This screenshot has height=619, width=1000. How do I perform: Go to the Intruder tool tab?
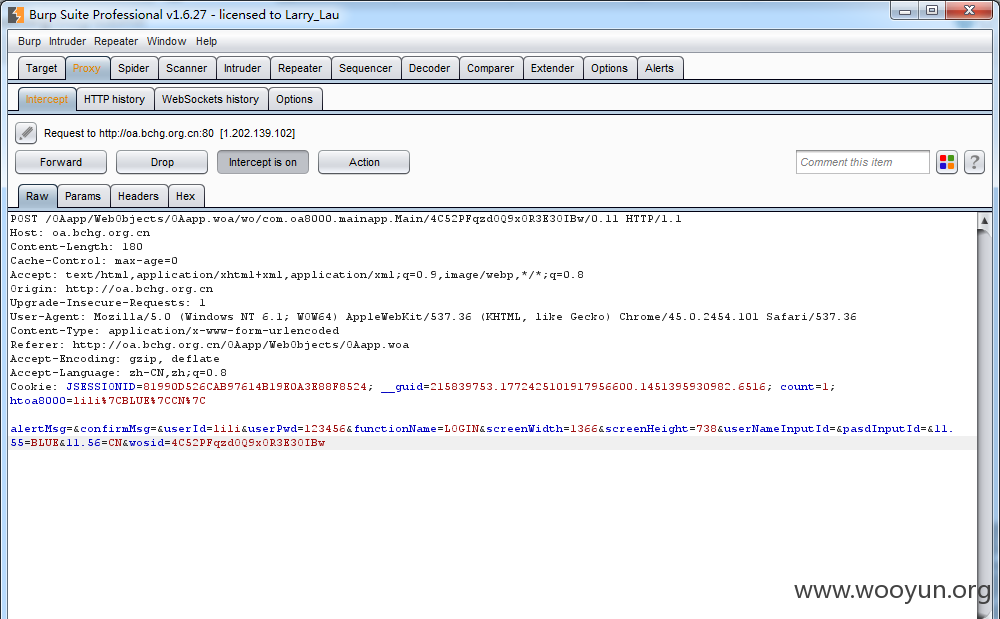[242, 68]
